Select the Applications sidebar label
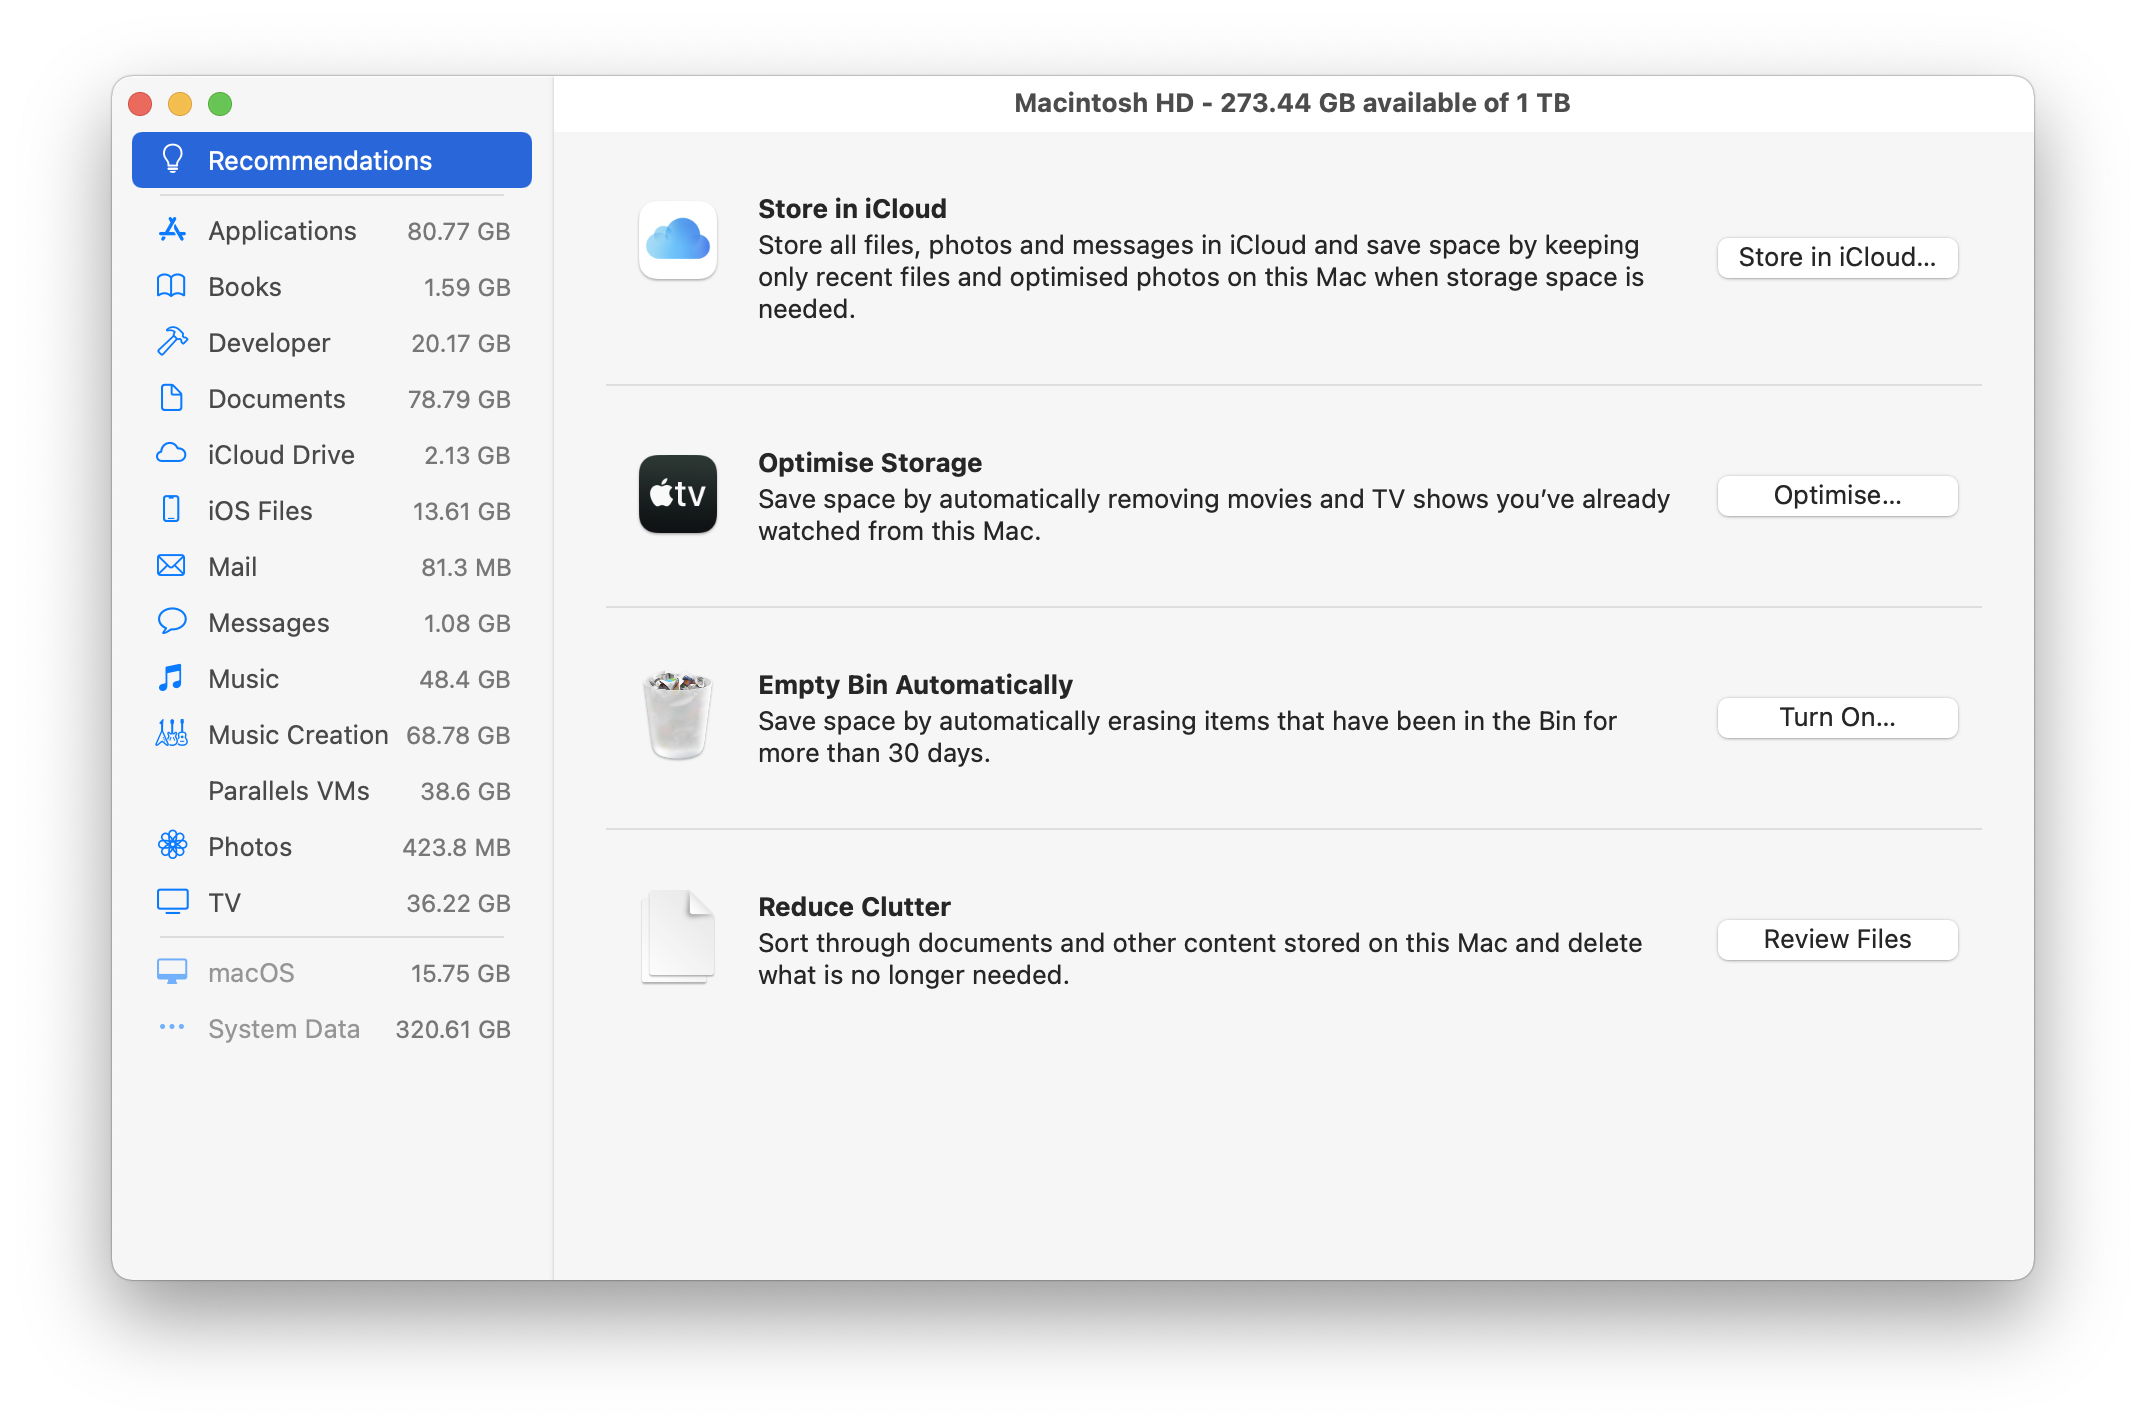The height and width of the screenshot is (1428, 2146). tap(282, 231)
